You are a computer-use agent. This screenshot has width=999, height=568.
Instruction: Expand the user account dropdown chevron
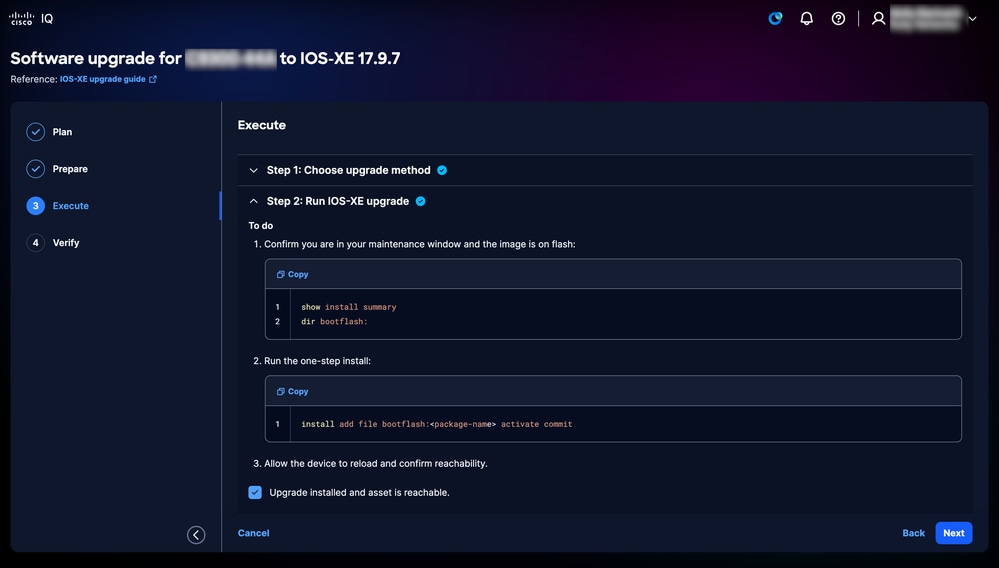[972, 18]
